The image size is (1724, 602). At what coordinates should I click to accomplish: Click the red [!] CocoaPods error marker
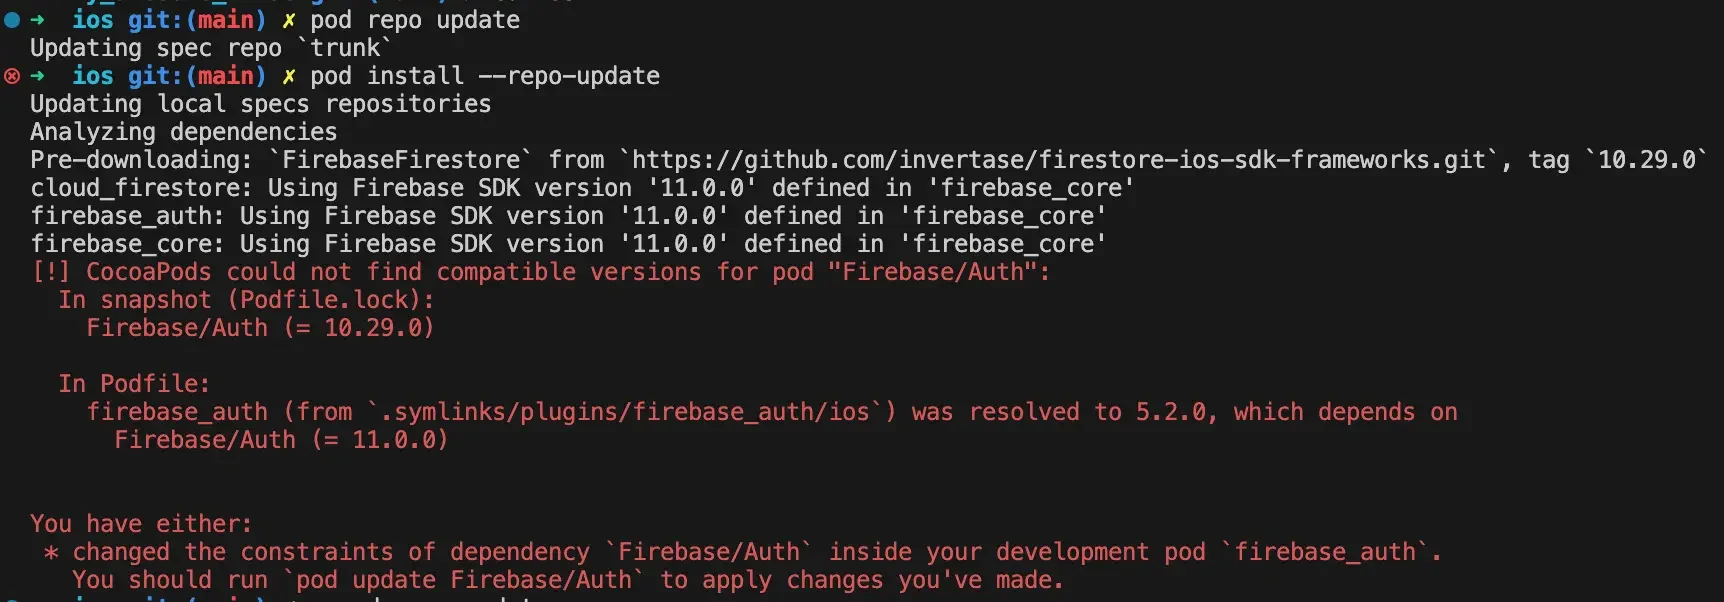(x=51, y=272)
